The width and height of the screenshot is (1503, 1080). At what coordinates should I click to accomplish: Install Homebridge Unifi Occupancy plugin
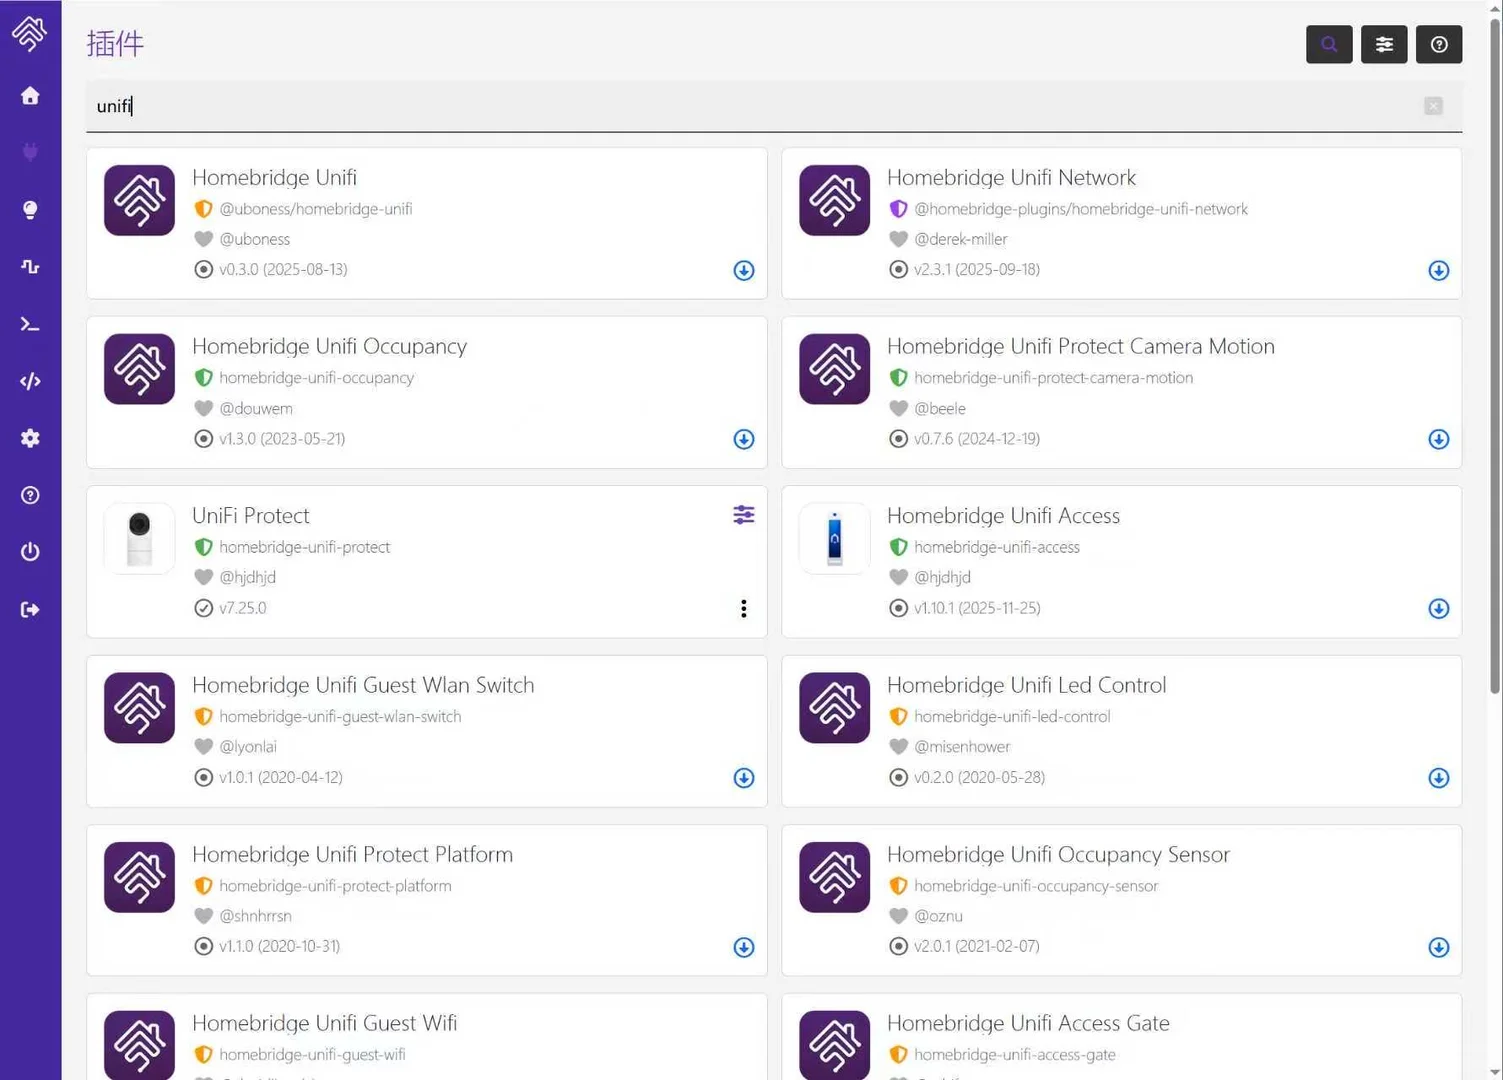click(744, 439)
